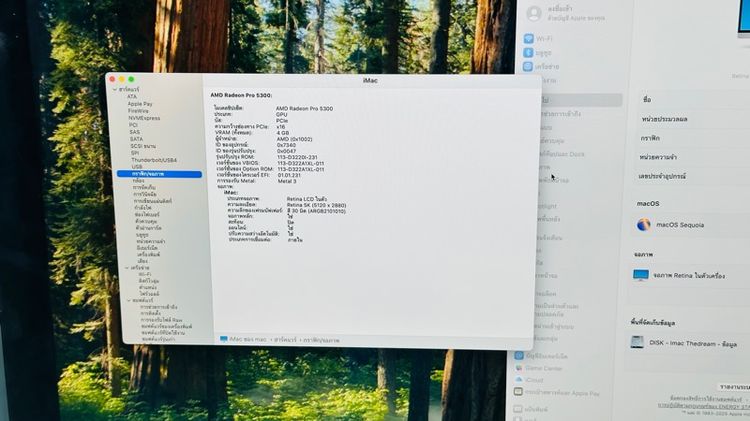Select FireWire in the hardware list
This screenshot has height=421, width=750.
(x=138, y=111)
